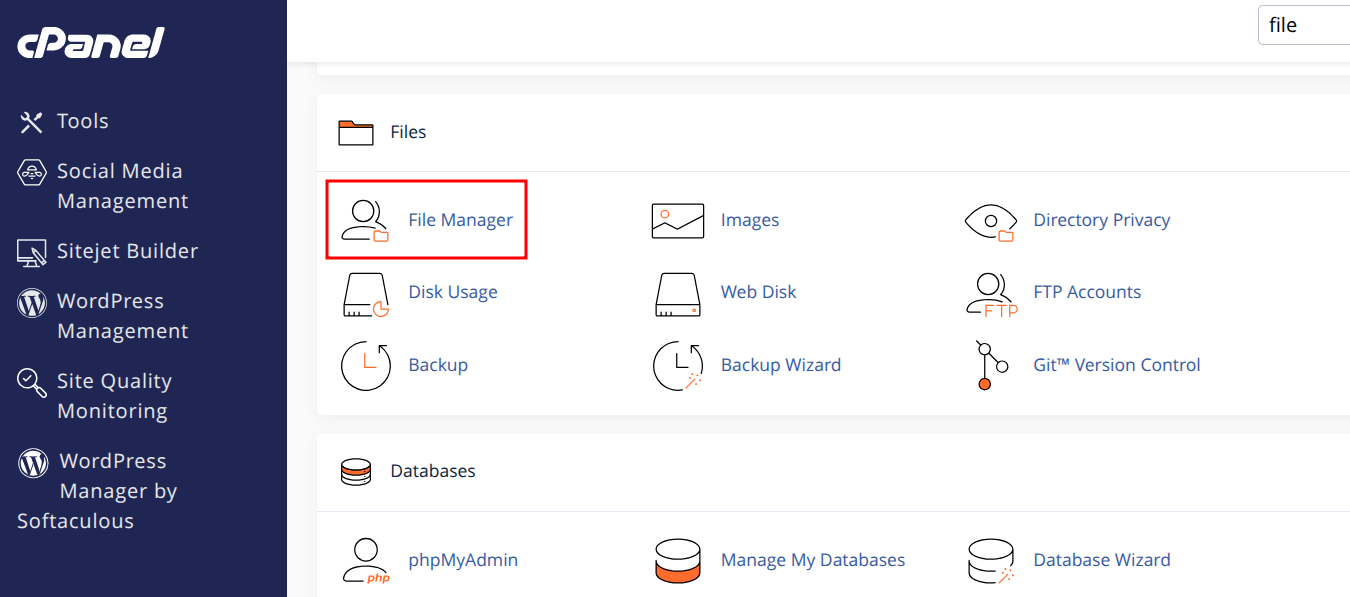
Task: Open File Manager via its icon
Action: pyautogui.click(x=367, y=219)
